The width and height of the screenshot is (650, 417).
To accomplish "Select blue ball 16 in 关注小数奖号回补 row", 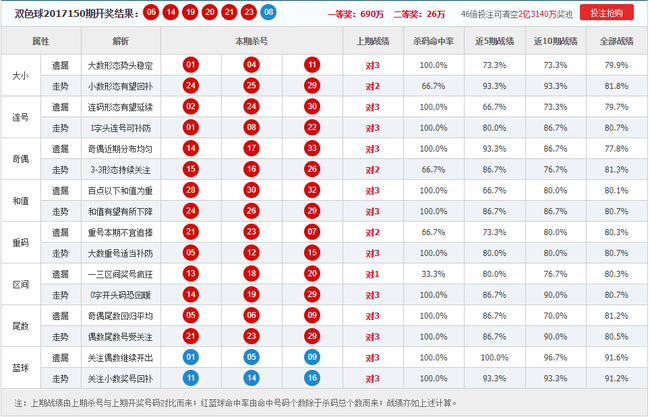I will (312, 378).
